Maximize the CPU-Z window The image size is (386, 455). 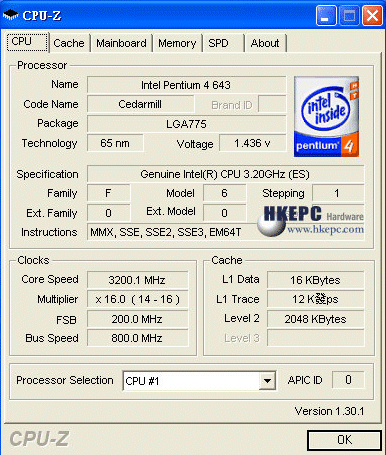point(349,15)
